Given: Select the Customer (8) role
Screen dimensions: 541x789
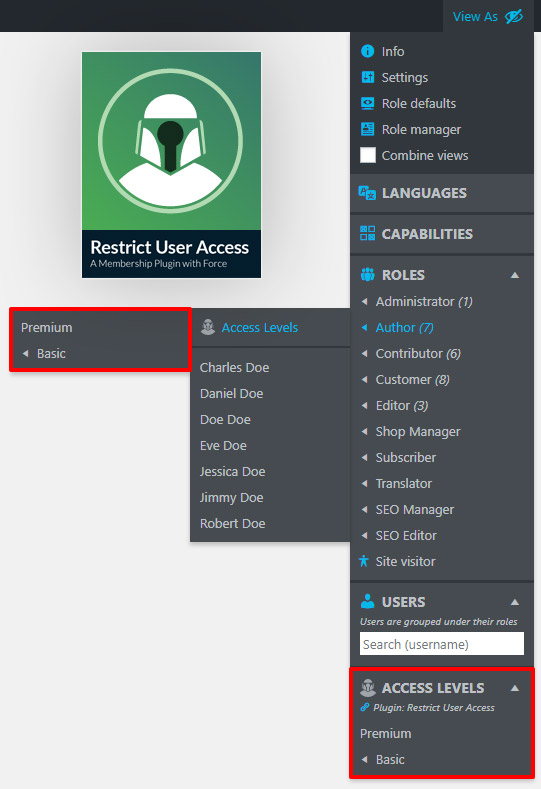Looking at the screenshot, I should [413, 379].
